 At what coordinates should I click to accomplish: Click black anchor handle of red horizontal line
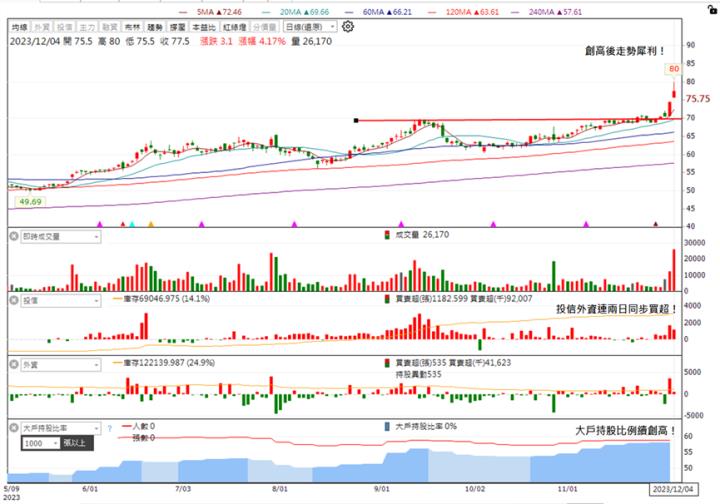coord(356,121)
